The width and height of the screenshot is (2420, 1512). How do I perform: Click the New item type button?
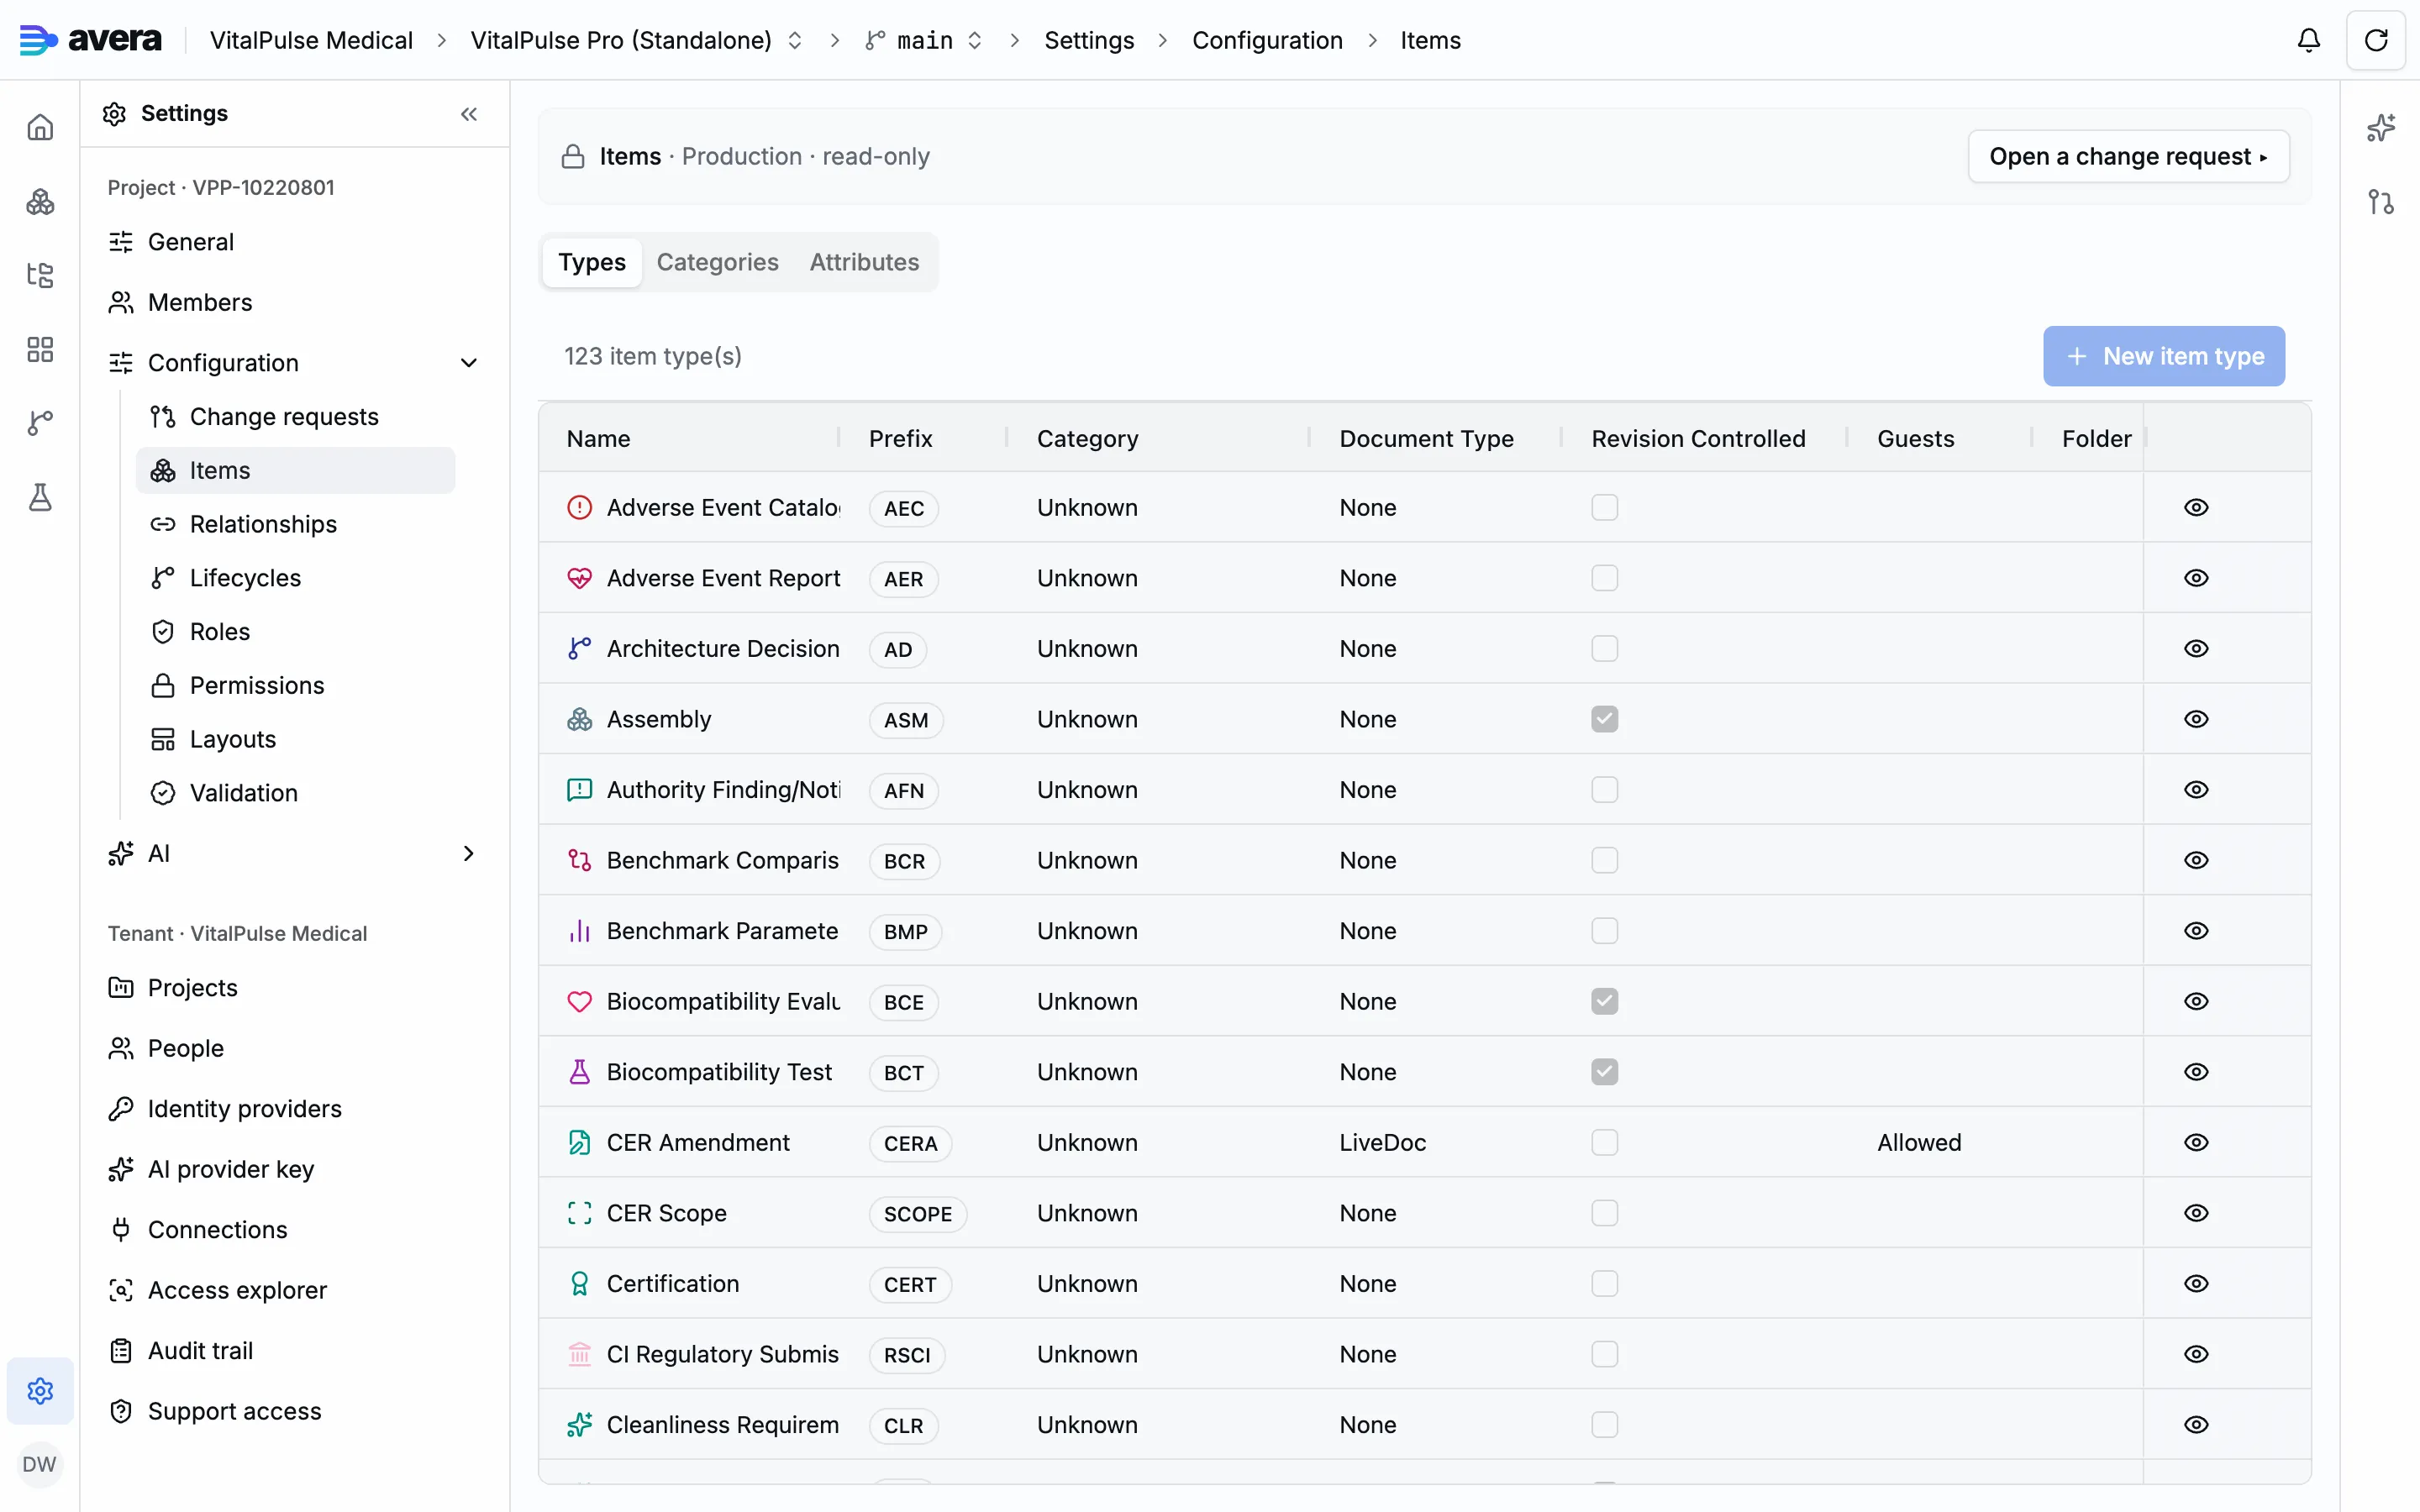pos(2163,356)
